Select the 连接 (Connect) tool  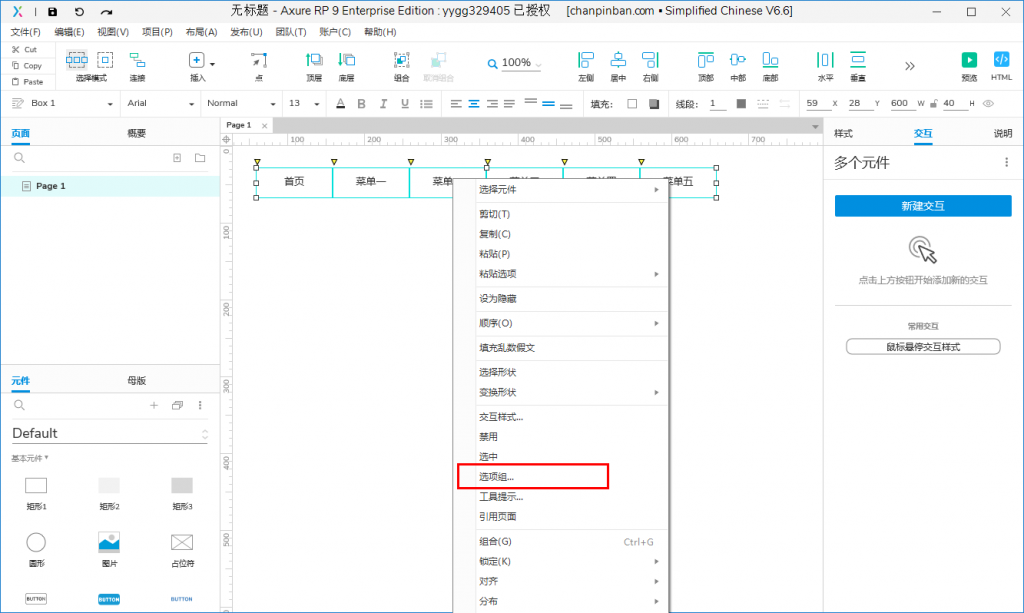[137, 64]
